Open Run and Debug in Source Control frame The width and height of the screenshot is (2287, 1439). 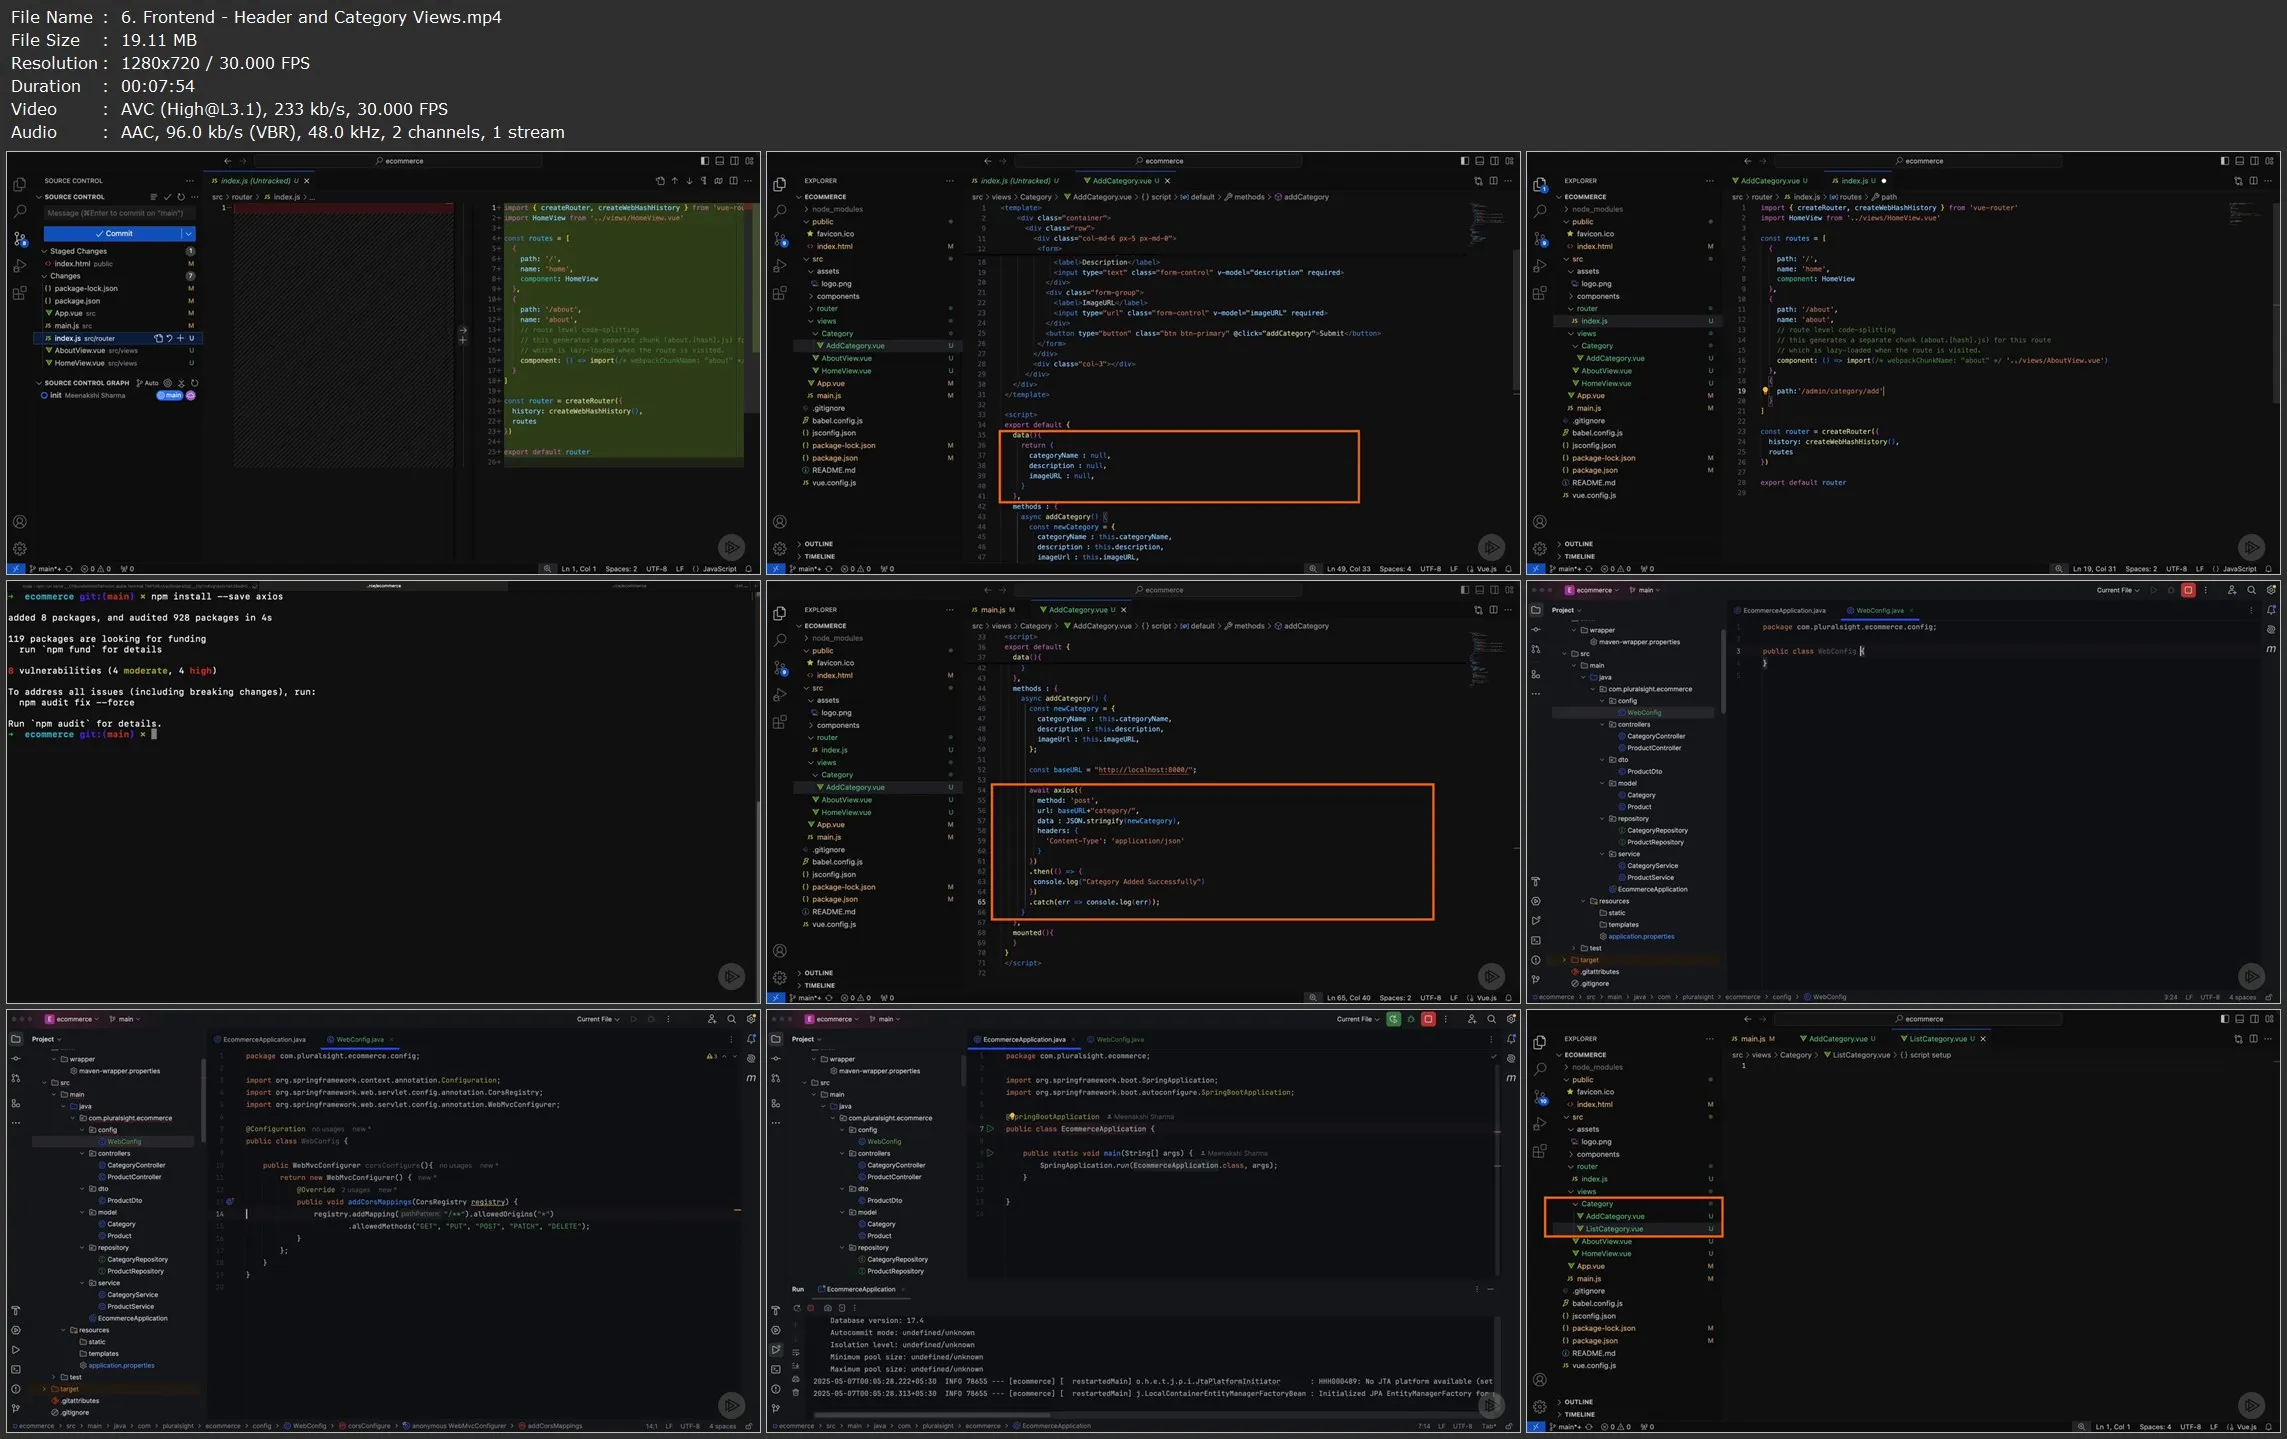pos(20,266)
